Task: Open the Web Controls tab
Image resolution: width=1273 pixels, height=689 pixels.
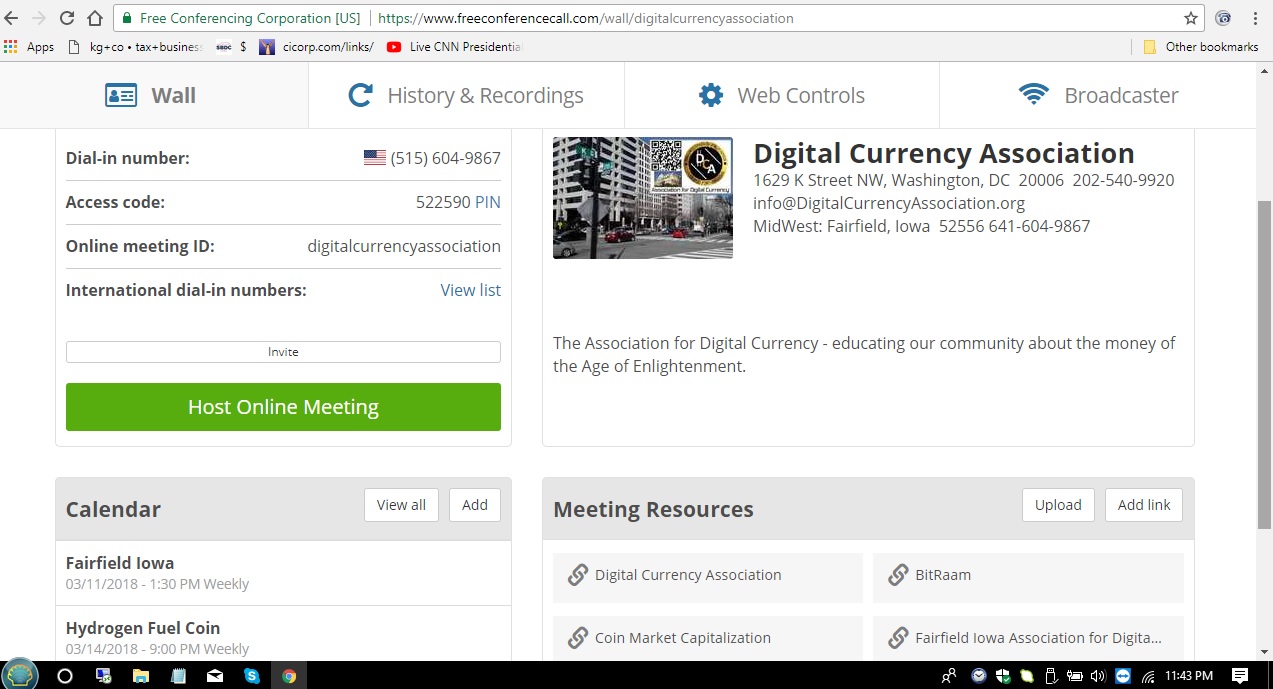Action: coord(782,96)
